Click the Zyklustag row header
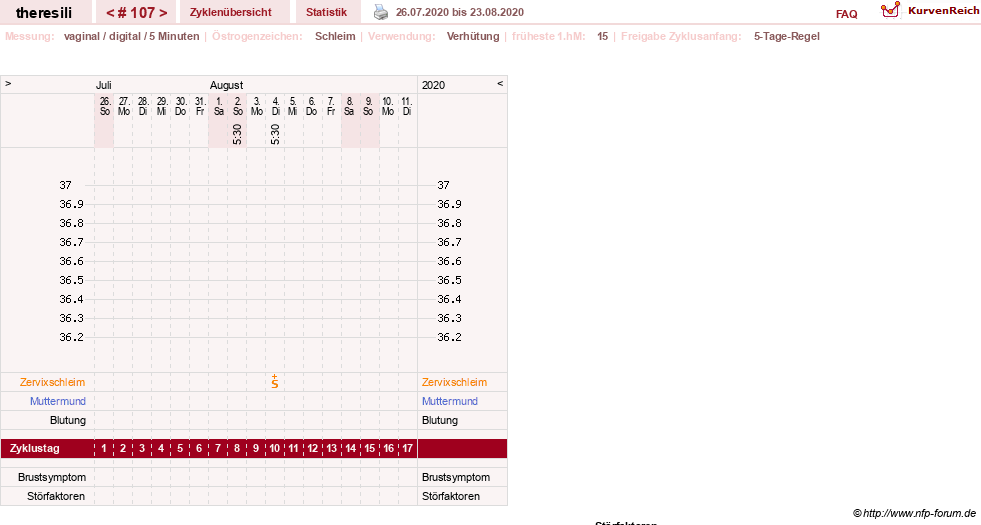The width and height of the screenshot is (981, 525). (34, 449)
